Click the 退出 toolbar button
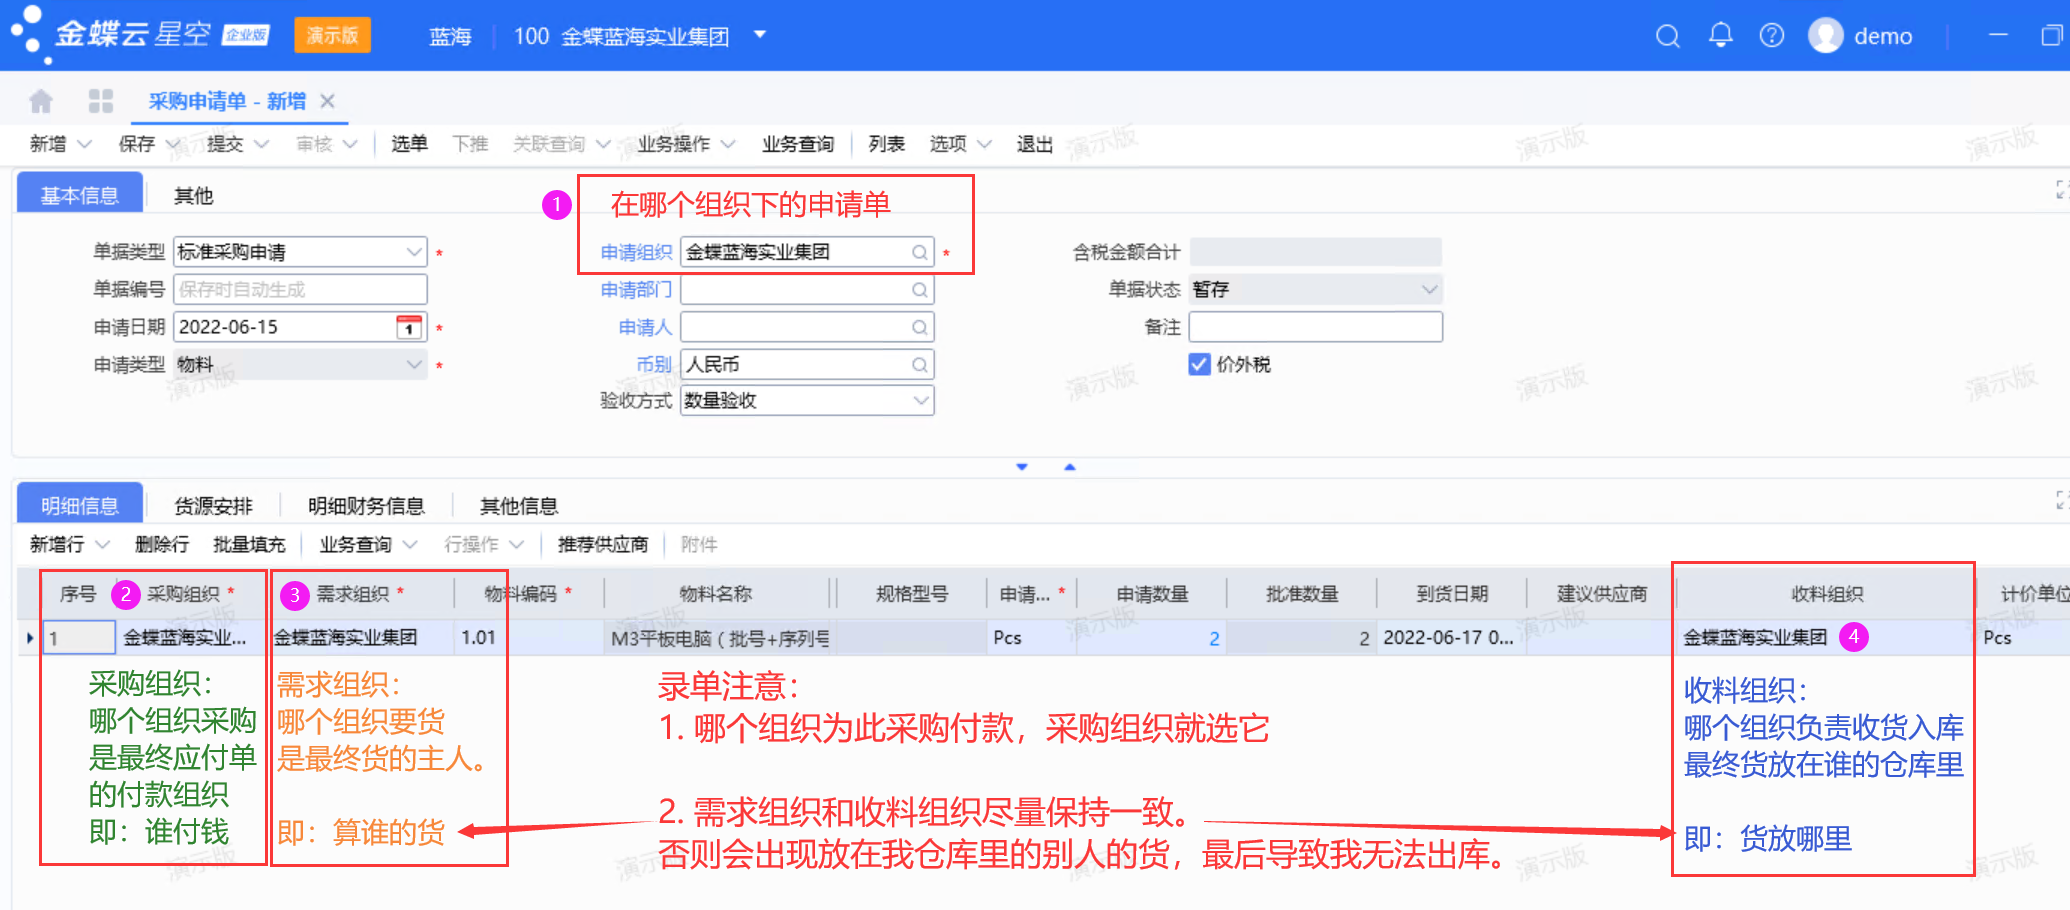Viewport: 2070px width, 910px height. (1035, 144)
